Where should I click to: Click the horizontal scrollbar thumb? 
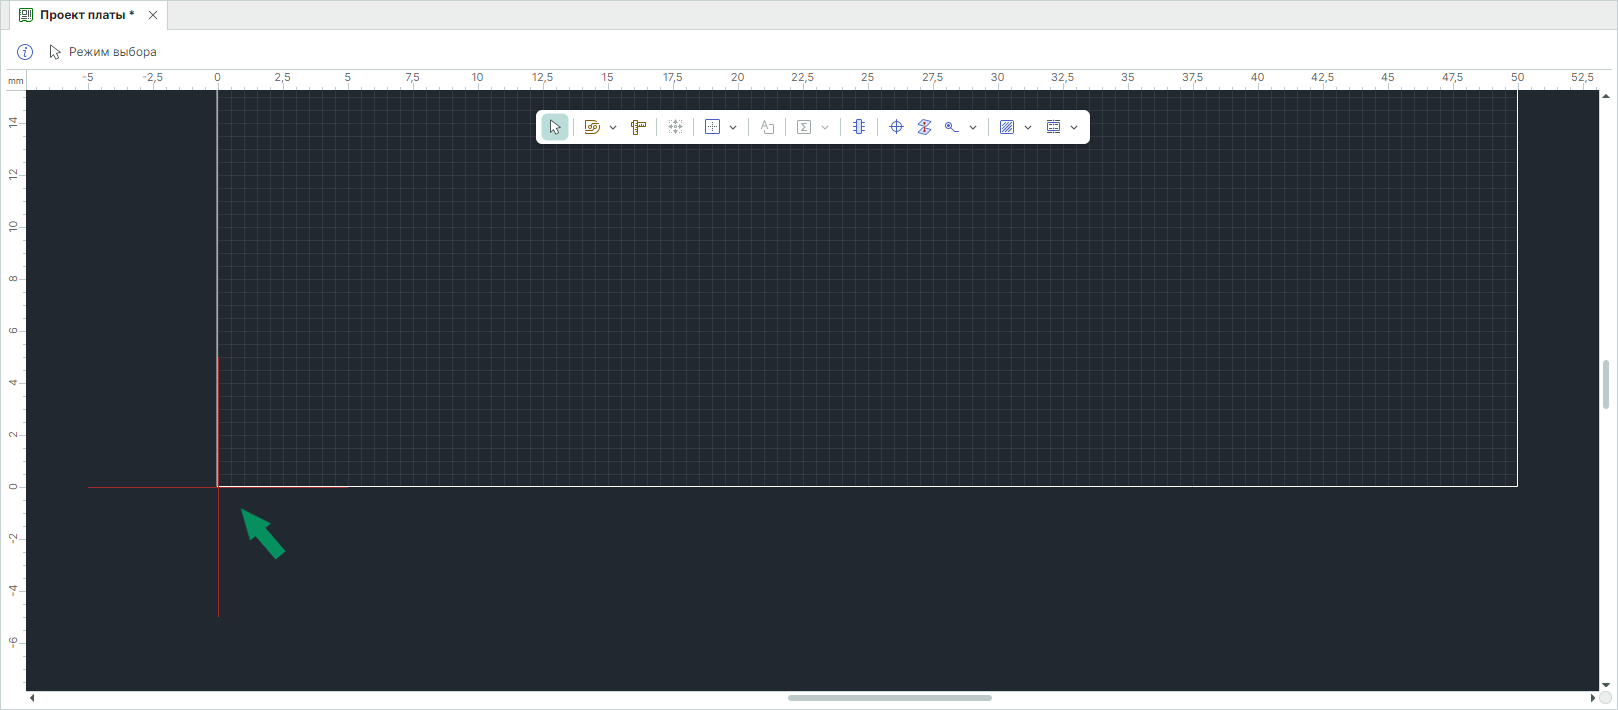point(889,698)
